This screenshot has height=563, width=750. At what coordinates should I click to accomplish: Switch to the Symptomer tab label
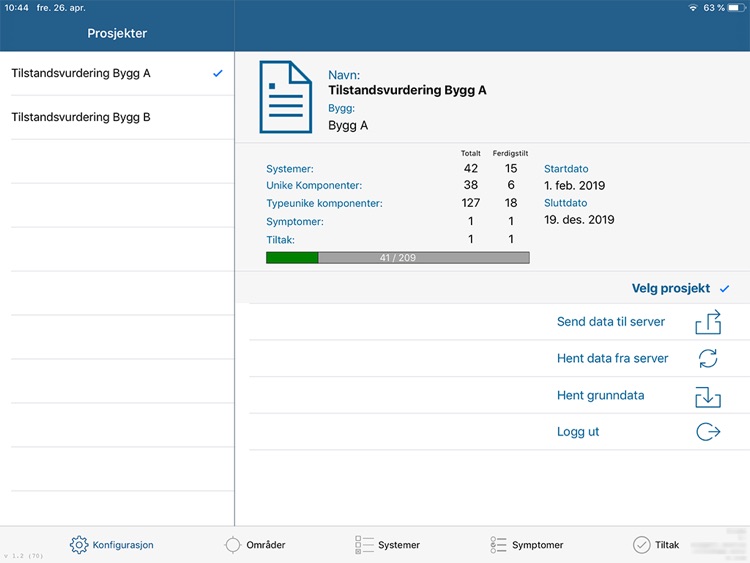[x=538, y=545]
